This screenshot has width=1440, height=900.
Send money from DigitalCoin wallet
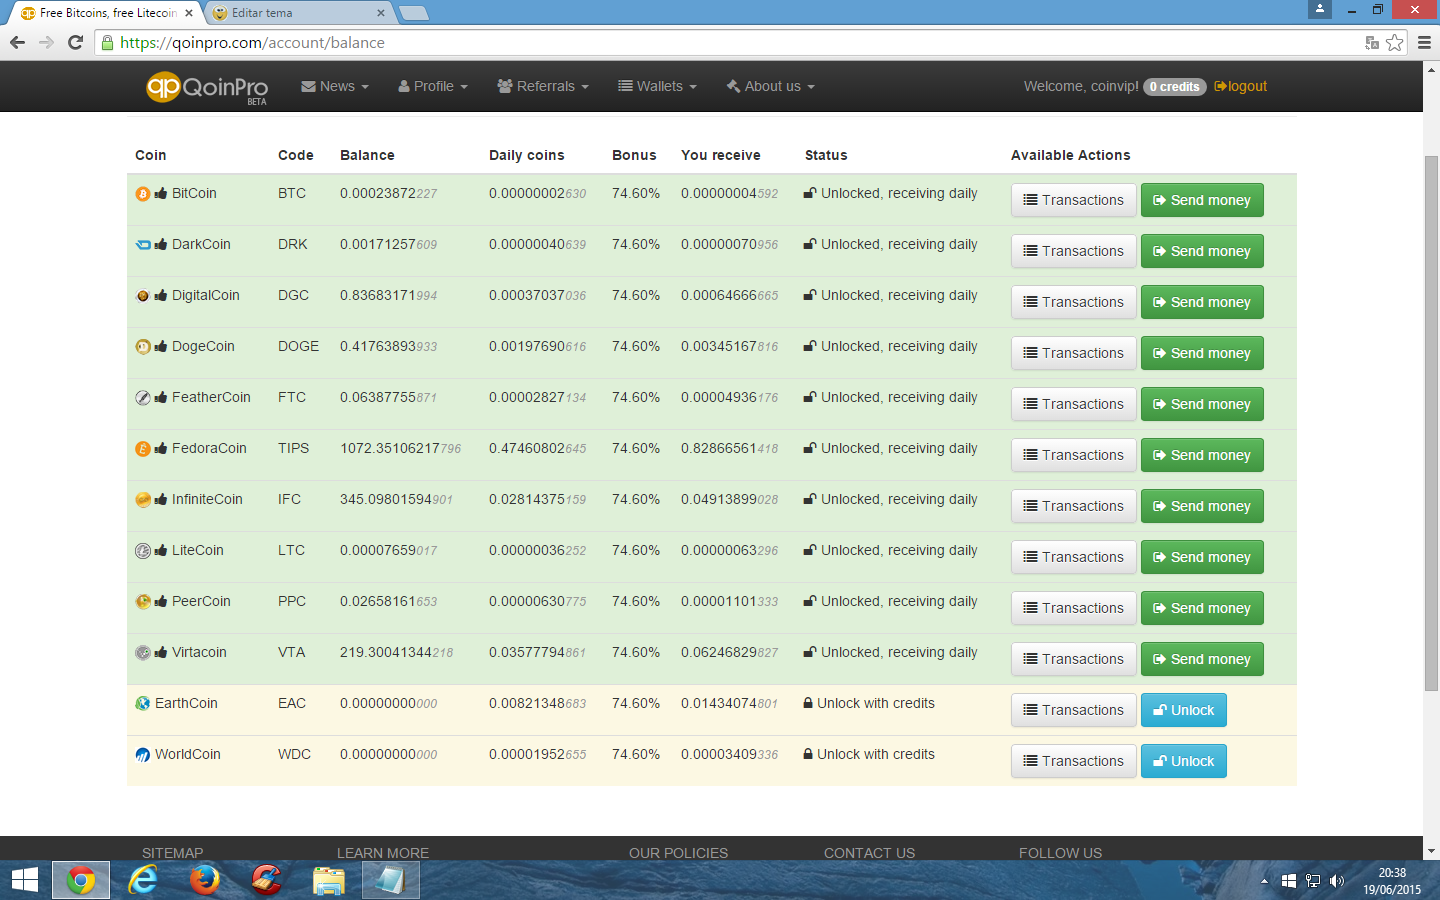tap(1202, 302)
